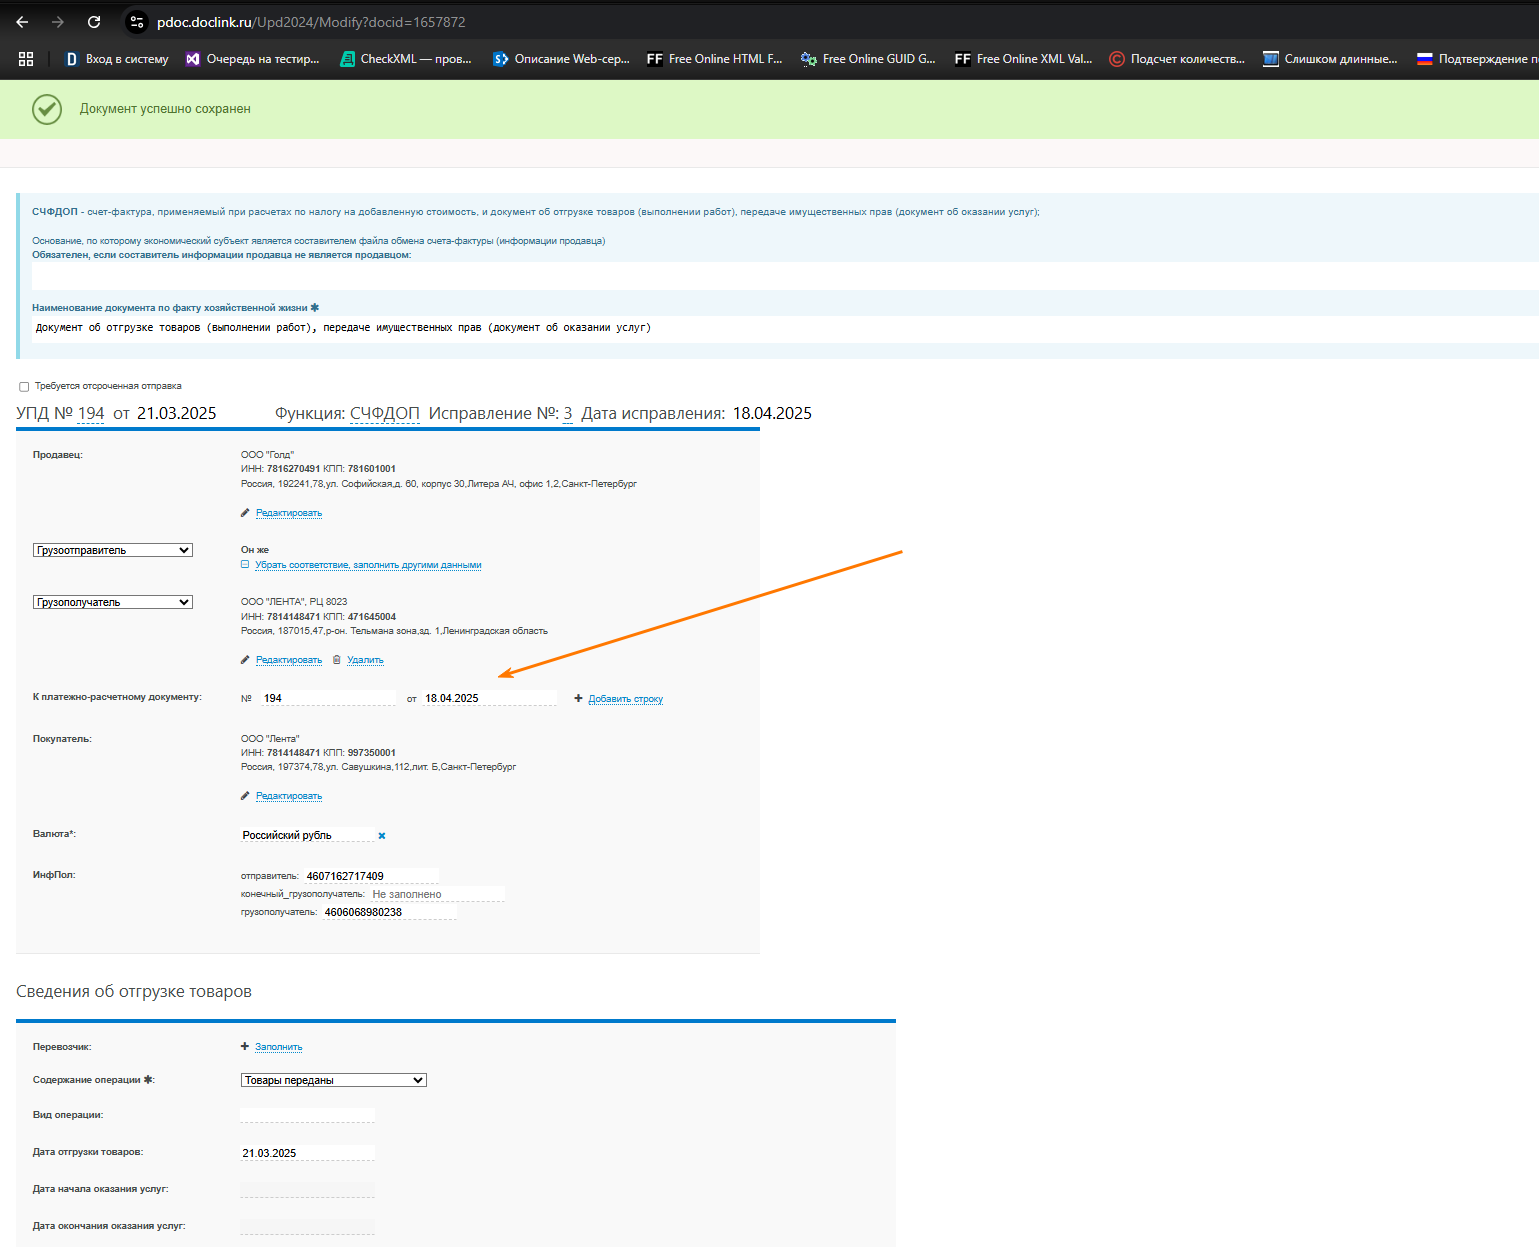This screenshot has width=1539, height=1247.
Task: Click document name field 'Документ об отгрузке товаров'
Action: click(785, 328)
